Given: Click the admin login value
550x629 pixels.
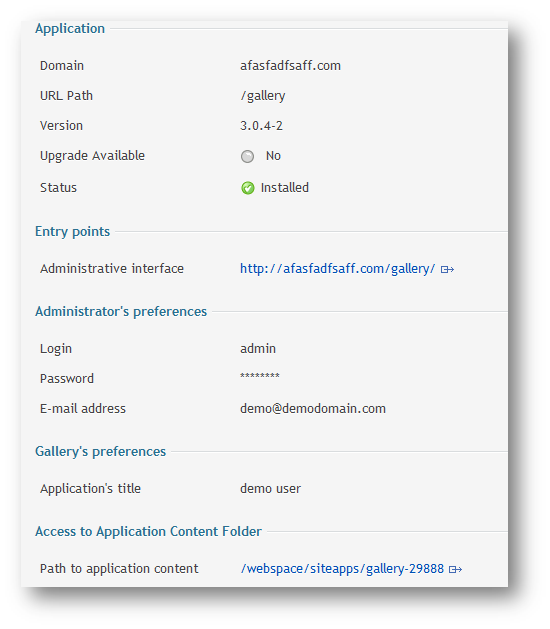Looking at the screenshot, I should [x=258, y=348].
